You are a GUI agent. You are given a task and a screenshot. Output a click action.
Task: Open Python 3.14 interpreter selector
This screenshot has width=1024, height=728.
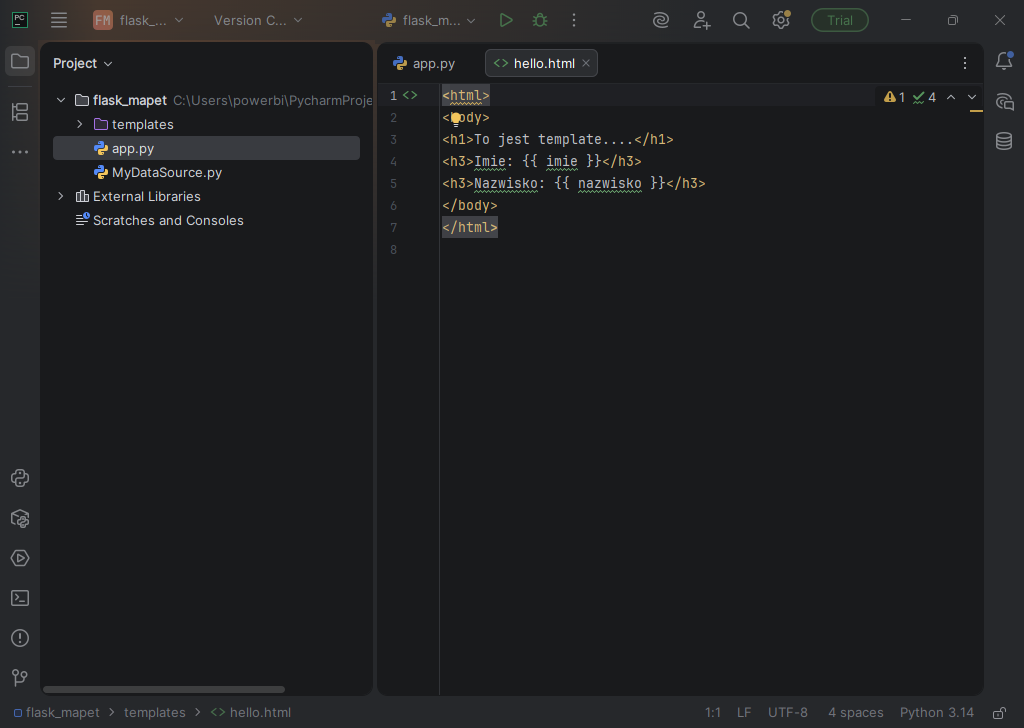coord(936,712)
